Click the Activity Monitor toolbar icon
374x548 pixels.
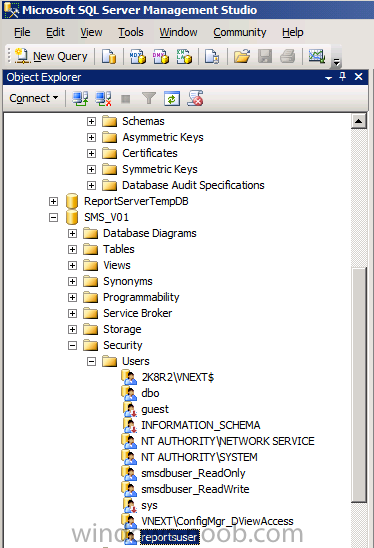point(317,56)
